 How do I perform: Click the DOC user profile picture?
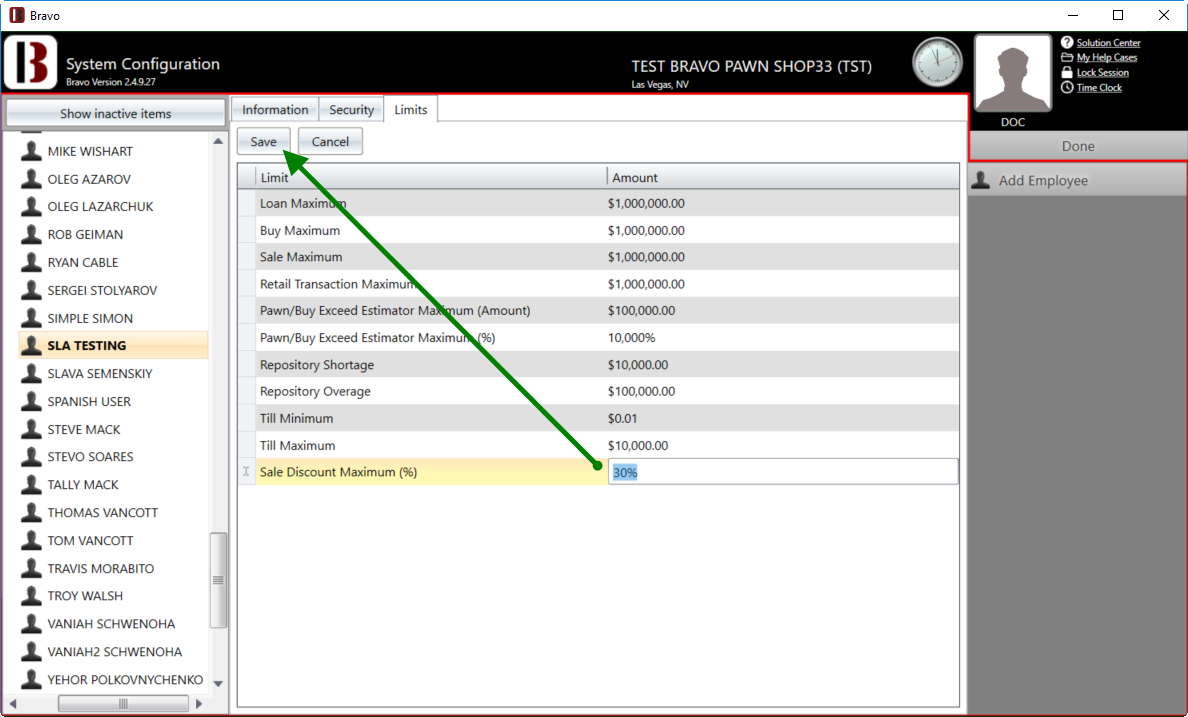pyautogui.click(x=1013, y=74)
